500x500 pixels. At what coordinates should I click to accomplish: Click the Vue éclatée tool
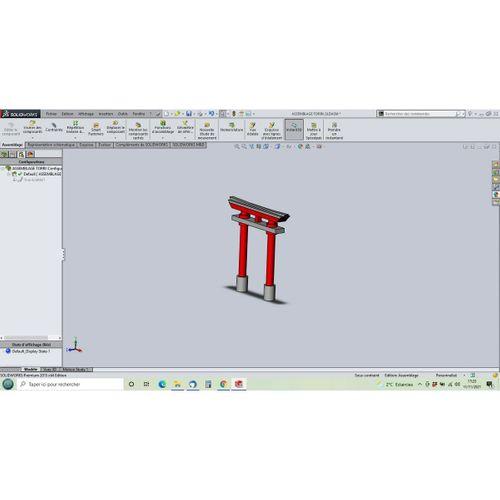(x=252, y=129)
